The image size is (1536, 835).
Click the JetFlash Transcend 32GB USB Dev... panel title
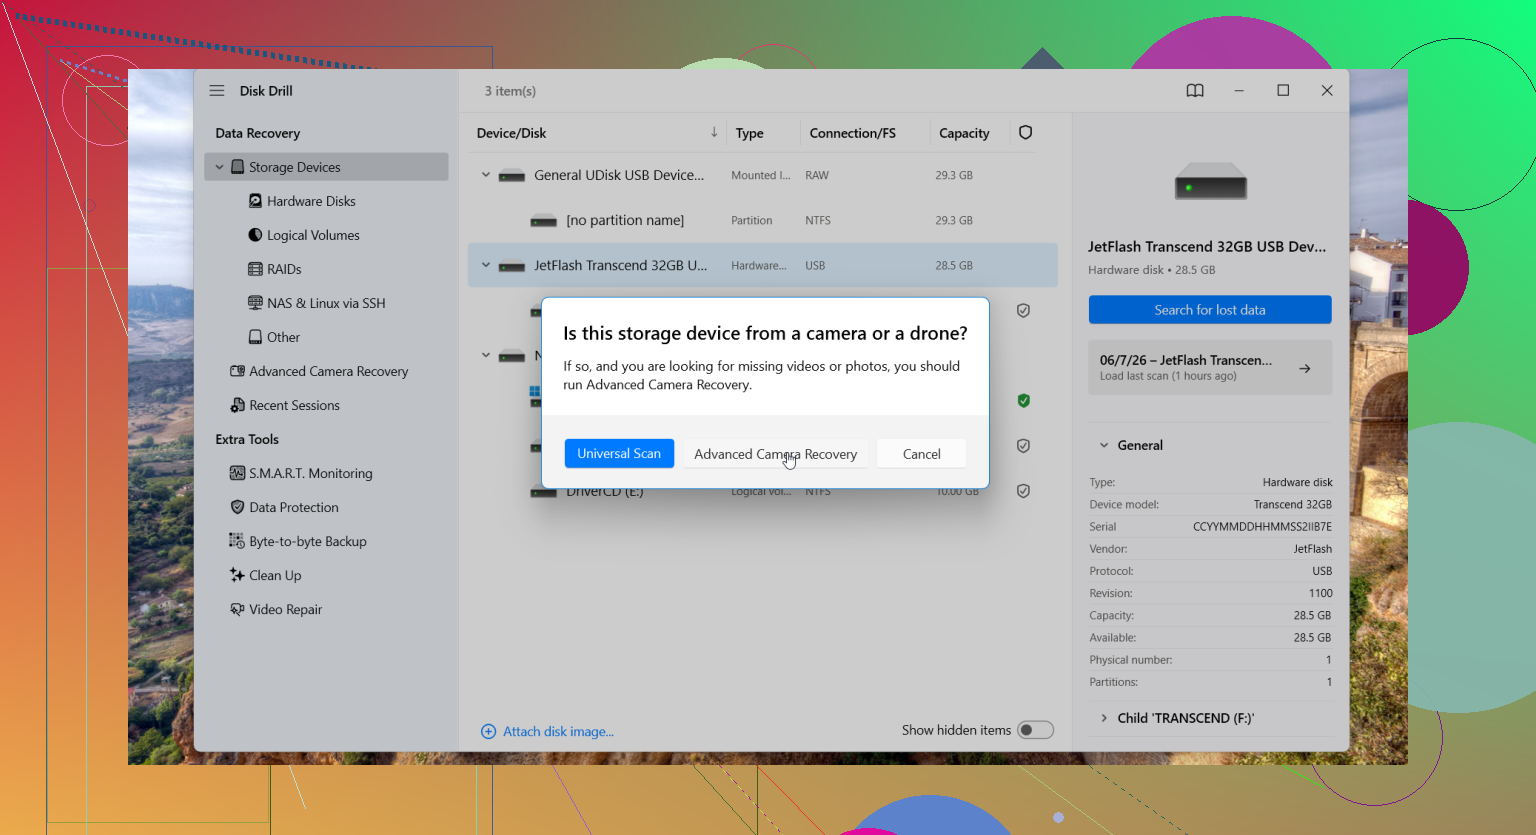pos(1207,246)
